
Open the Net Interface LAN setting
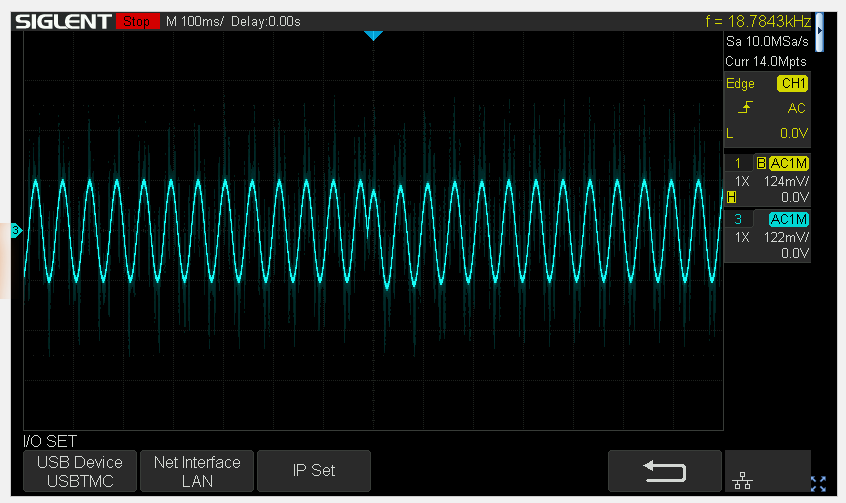pyautogui.click(x=197, y=471)
